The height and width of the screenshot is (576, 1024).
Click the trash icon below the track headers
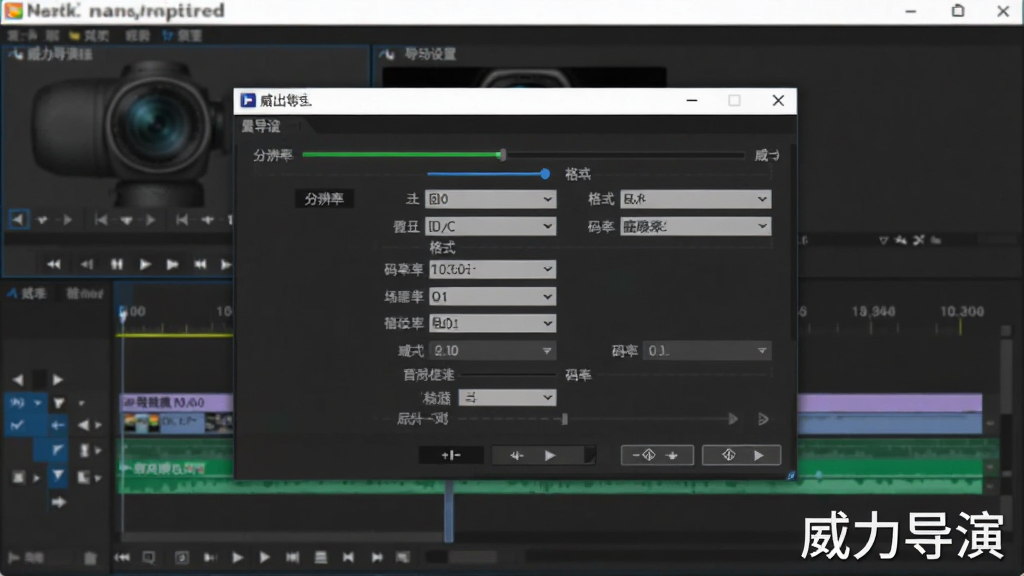pos(90,558)
